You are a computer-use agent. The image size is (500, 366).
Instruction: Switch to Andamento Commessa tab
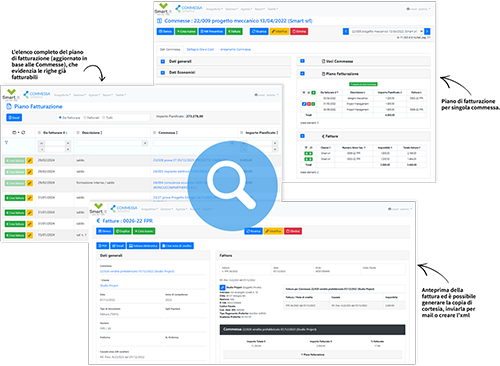click(x=235, y=49)
